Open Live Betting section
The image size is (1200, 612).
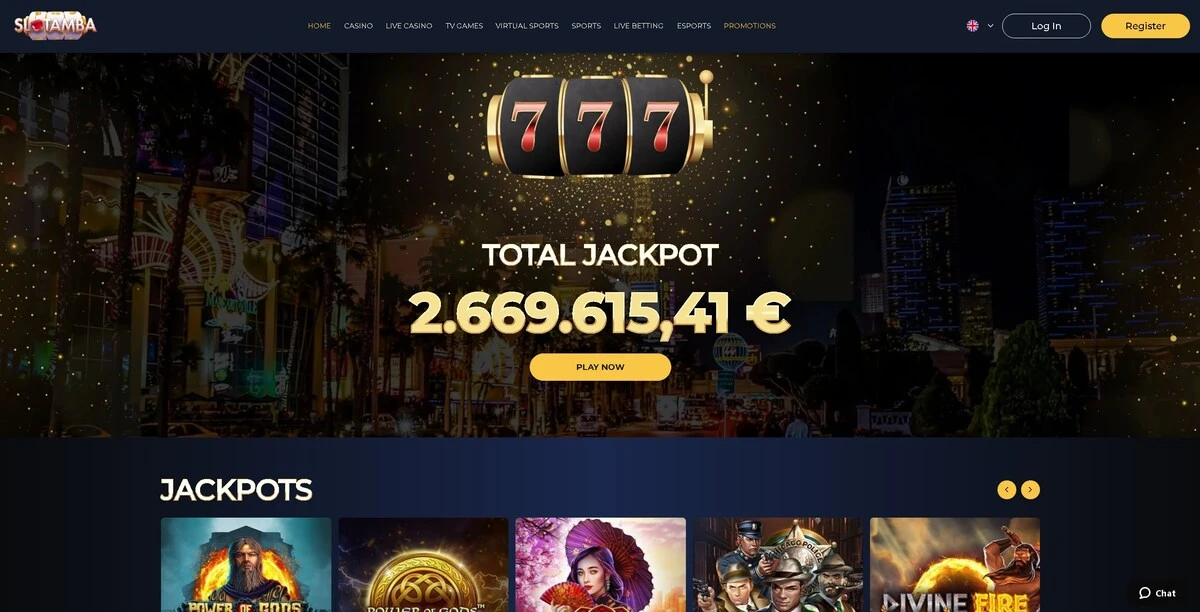point(638,26)
